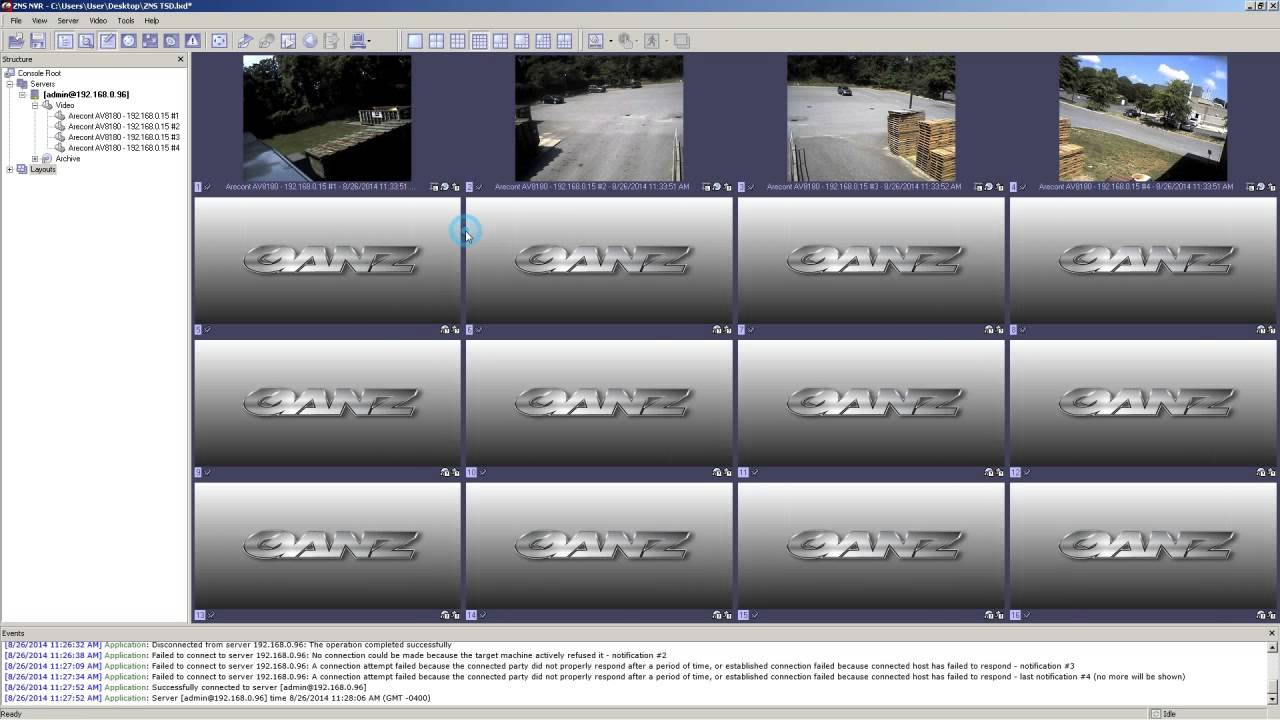1280x720 pixels.
Task: Click camera #4 live video thumbnail
Action: tap(1143, 118)
